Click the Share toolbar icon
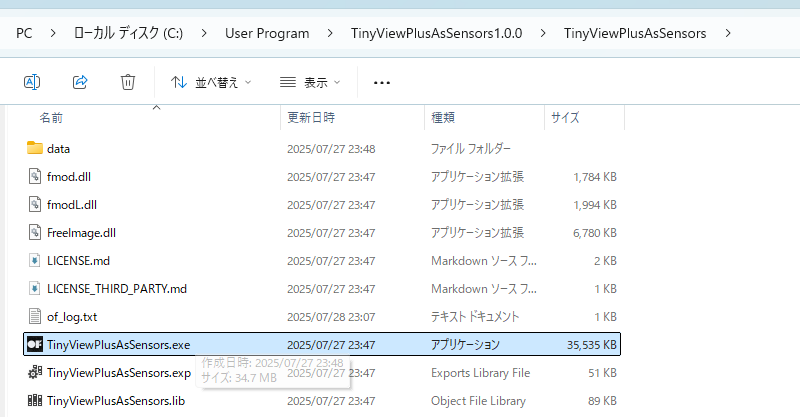 click(x=80, y=82)
